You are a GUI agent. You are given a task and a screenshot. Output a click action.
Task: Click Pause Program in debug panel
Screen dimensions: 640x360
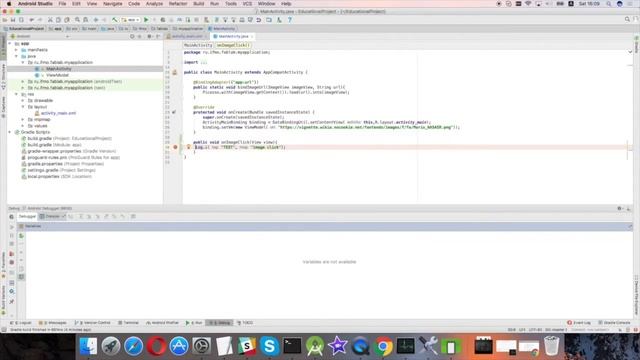(x=11, y=236)
